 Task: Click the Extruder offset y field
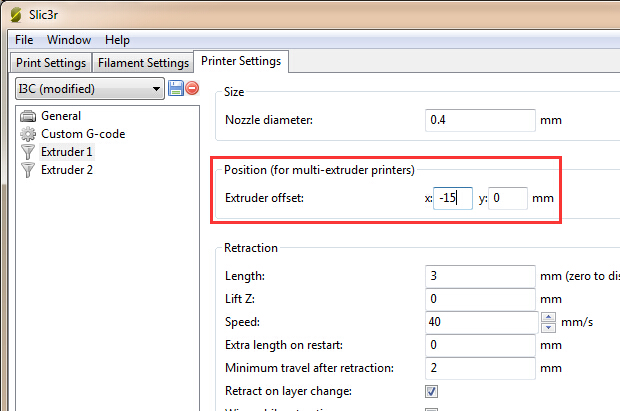click(508, 198)
